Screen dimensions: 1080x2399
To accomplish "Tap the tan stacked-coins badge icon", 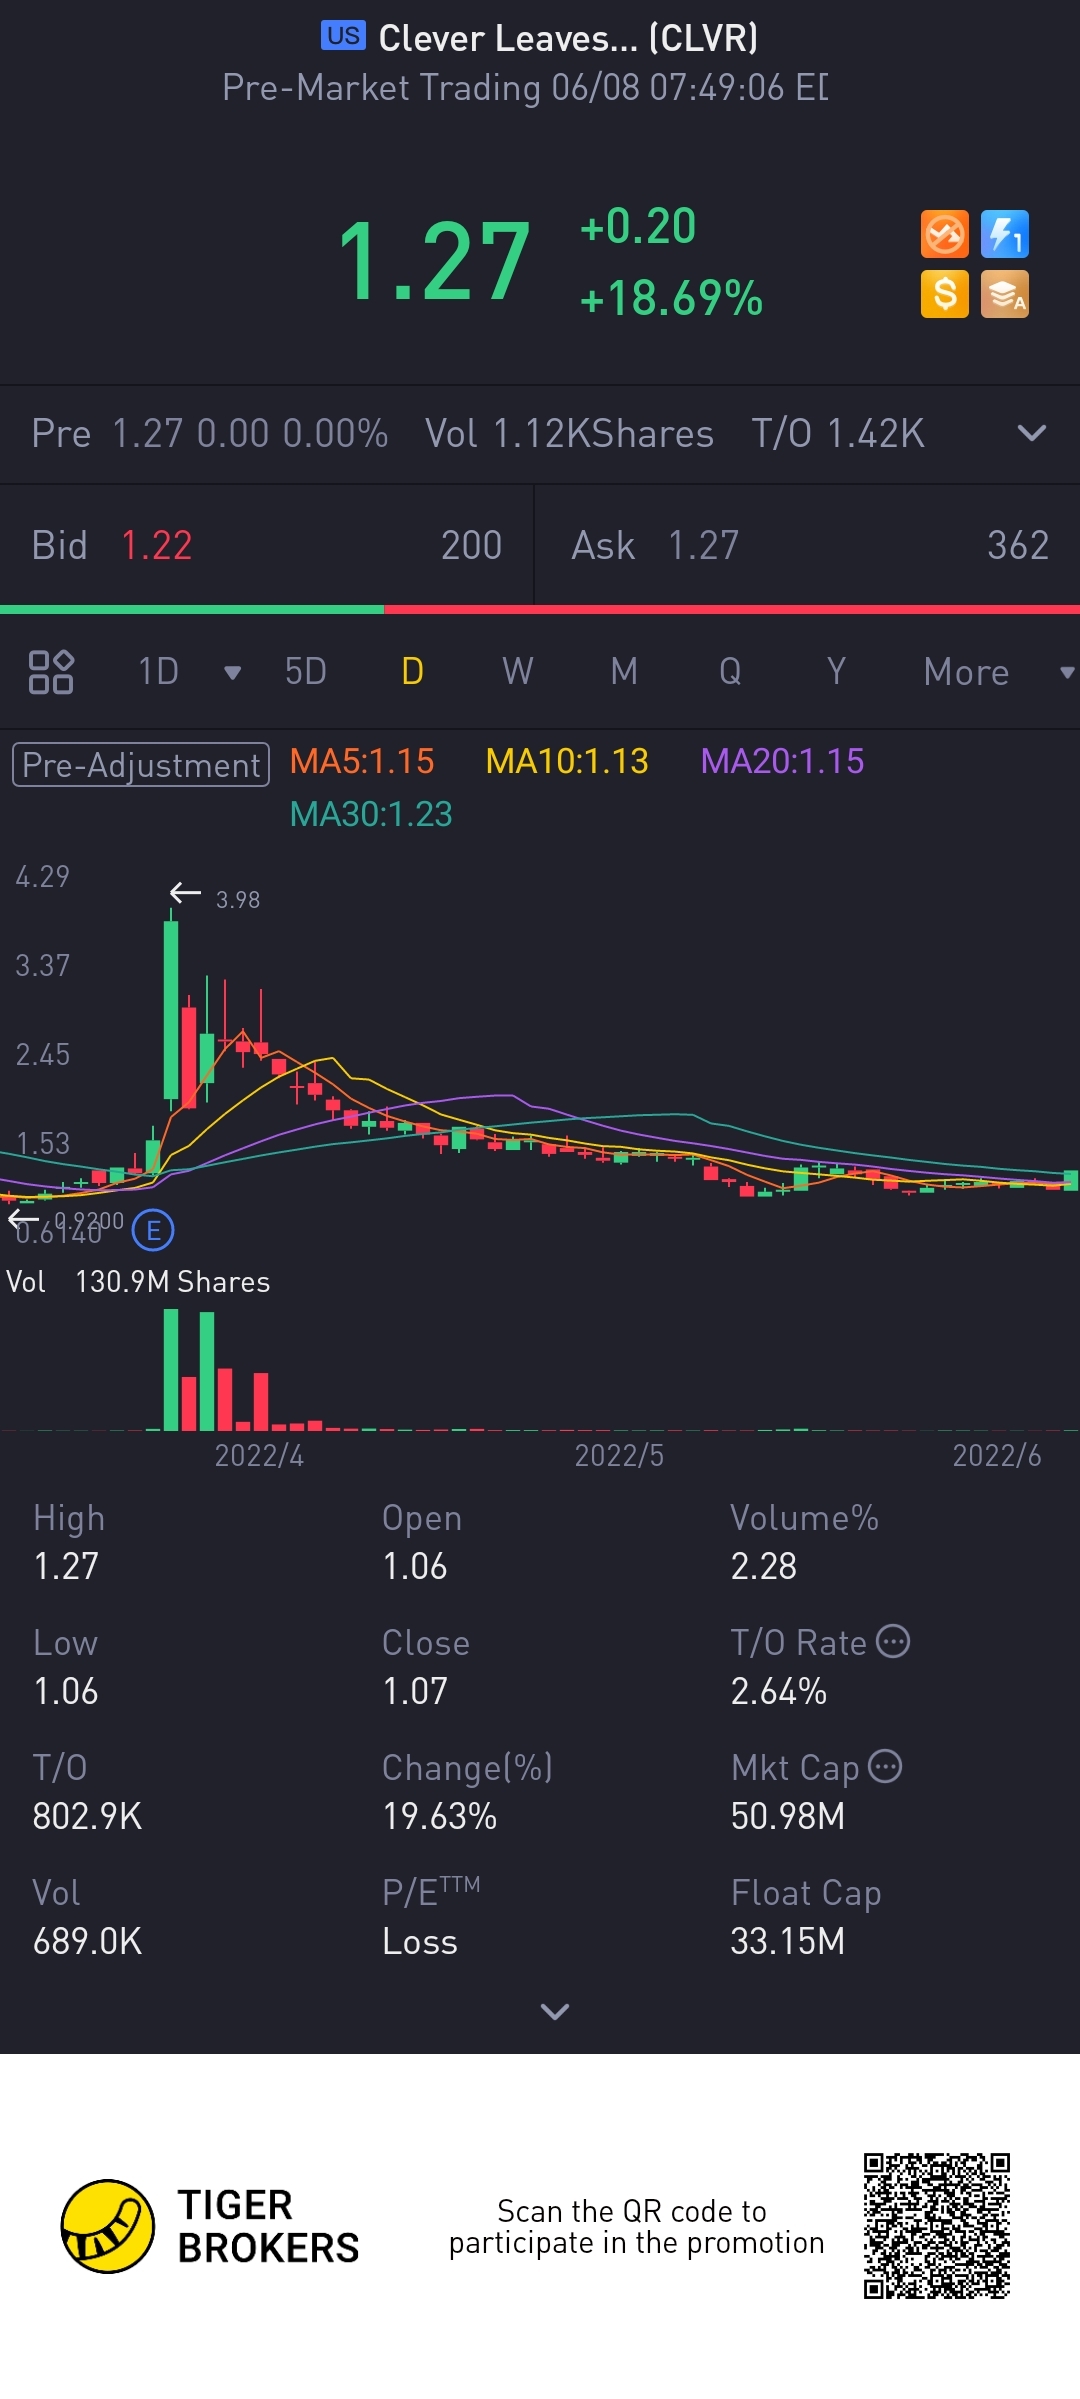I will click(x=1005, y=295).
